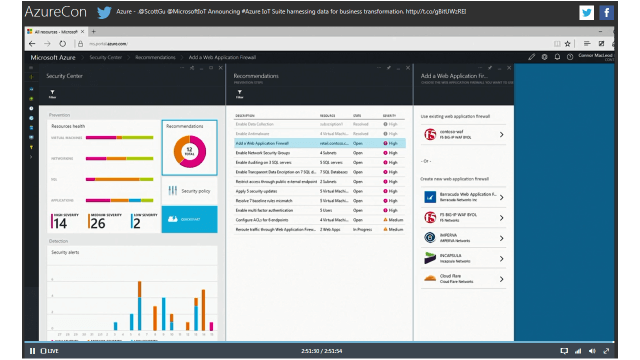Select the Recommendations breadcrumb
Image resolution: width=640 pixels, height=360 pixels.
pos(155,57)
